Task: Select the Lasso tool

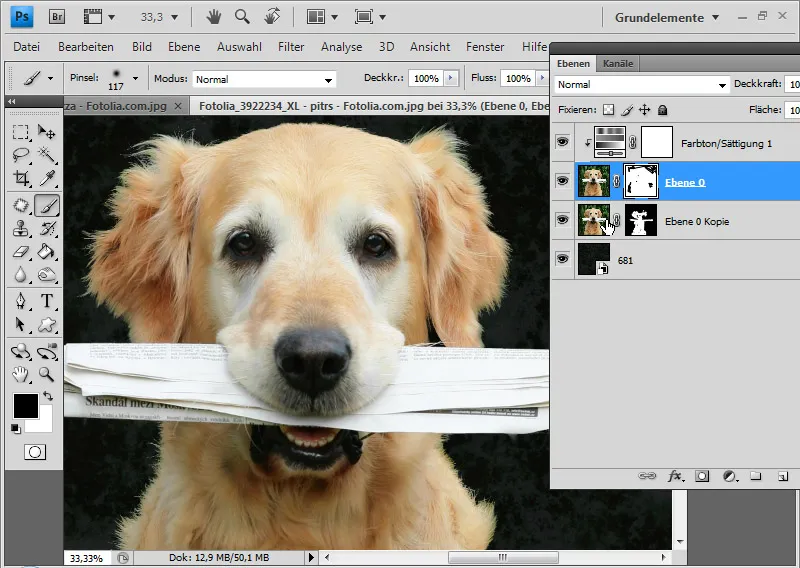Action: (21, 155)
